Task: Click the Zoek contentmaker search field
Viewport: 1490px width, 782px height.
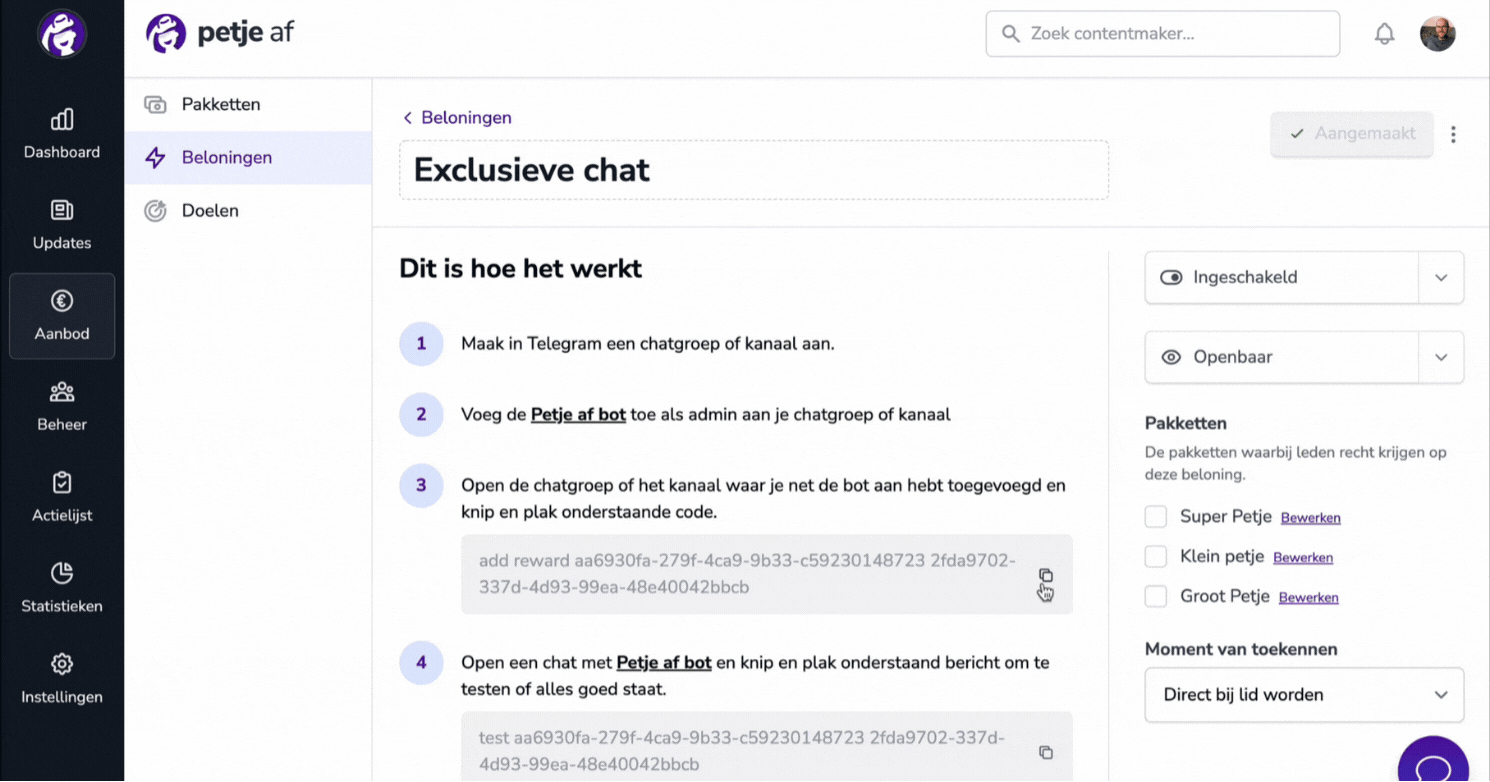Action: click(x=1163, y=34)
